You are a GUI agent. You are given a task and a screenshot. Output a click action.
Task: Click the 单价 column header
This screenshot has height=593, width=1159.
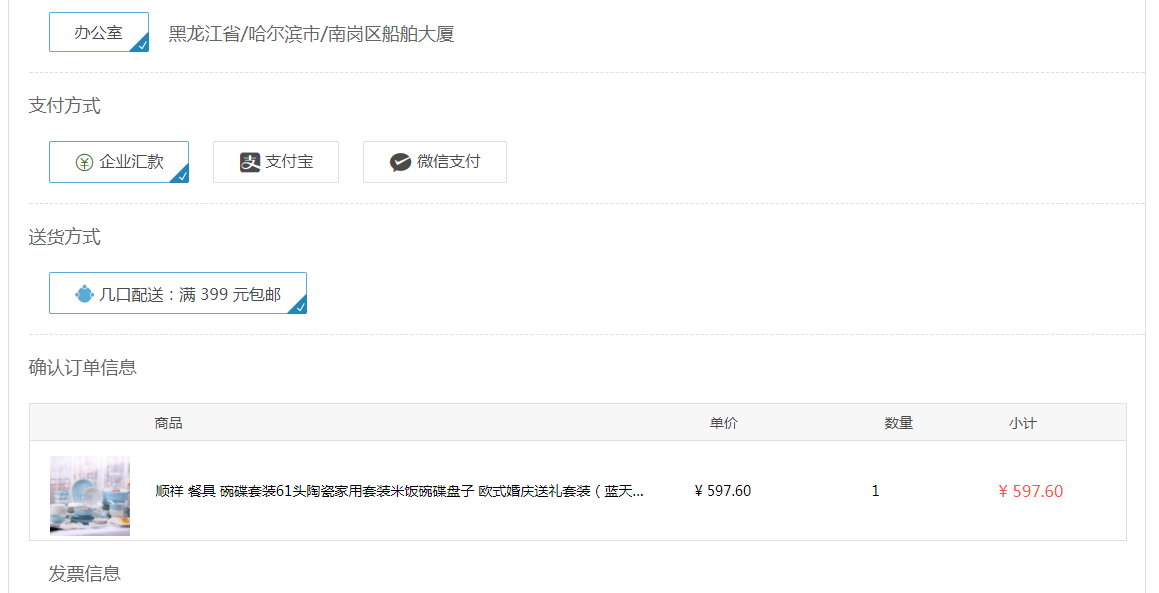pyautogui.click(x=724, y=423)
